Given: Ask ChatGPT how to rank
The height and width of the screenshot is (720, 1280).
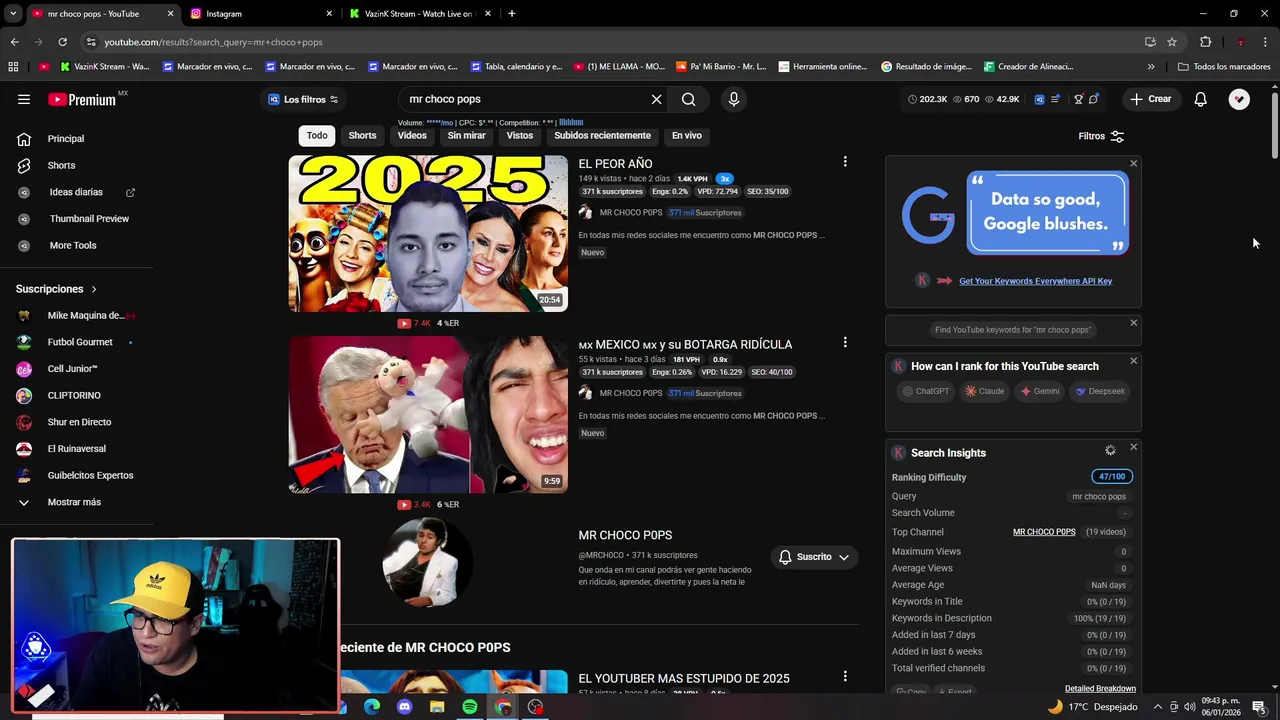Looking at the screenshot, I should tap(925, 391).
